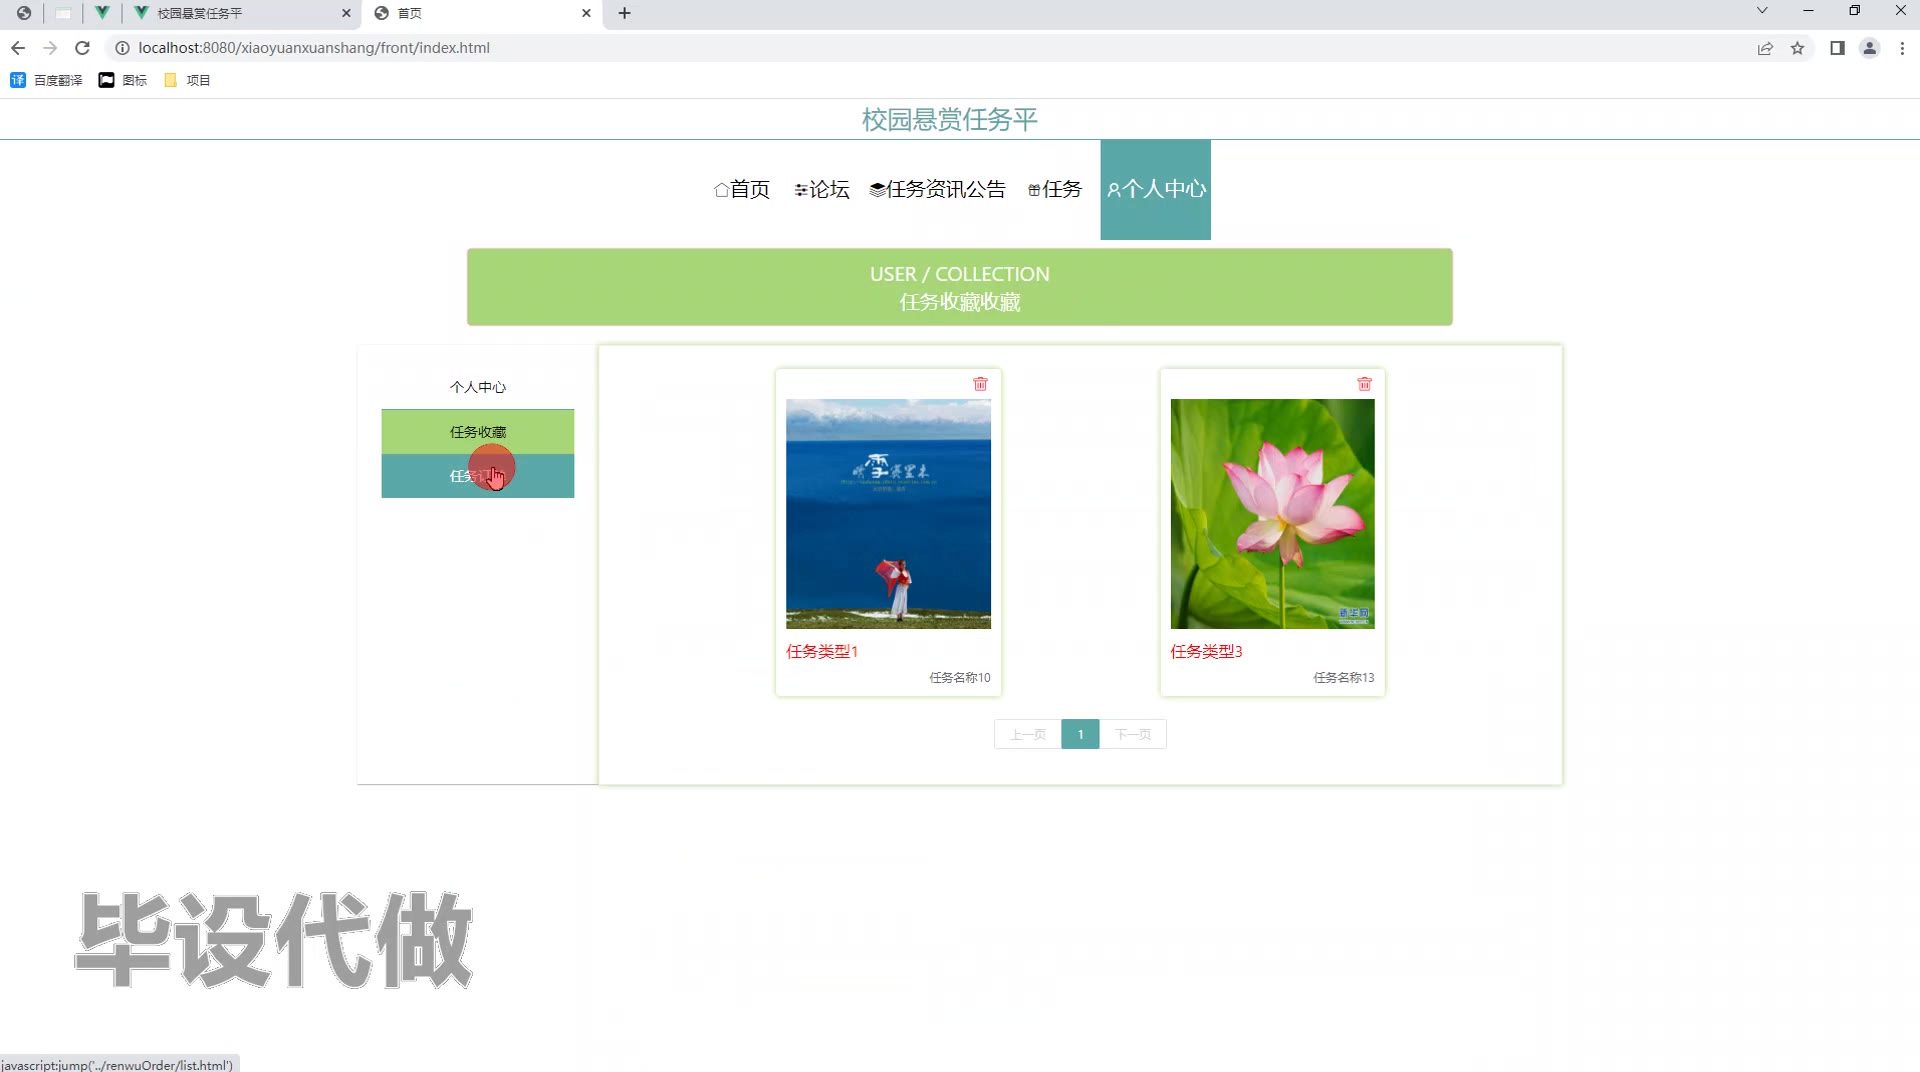Open the pink lotus flower thumbnail
Viewport: 1920px width, 1072px height.
tap(1272, 514)
